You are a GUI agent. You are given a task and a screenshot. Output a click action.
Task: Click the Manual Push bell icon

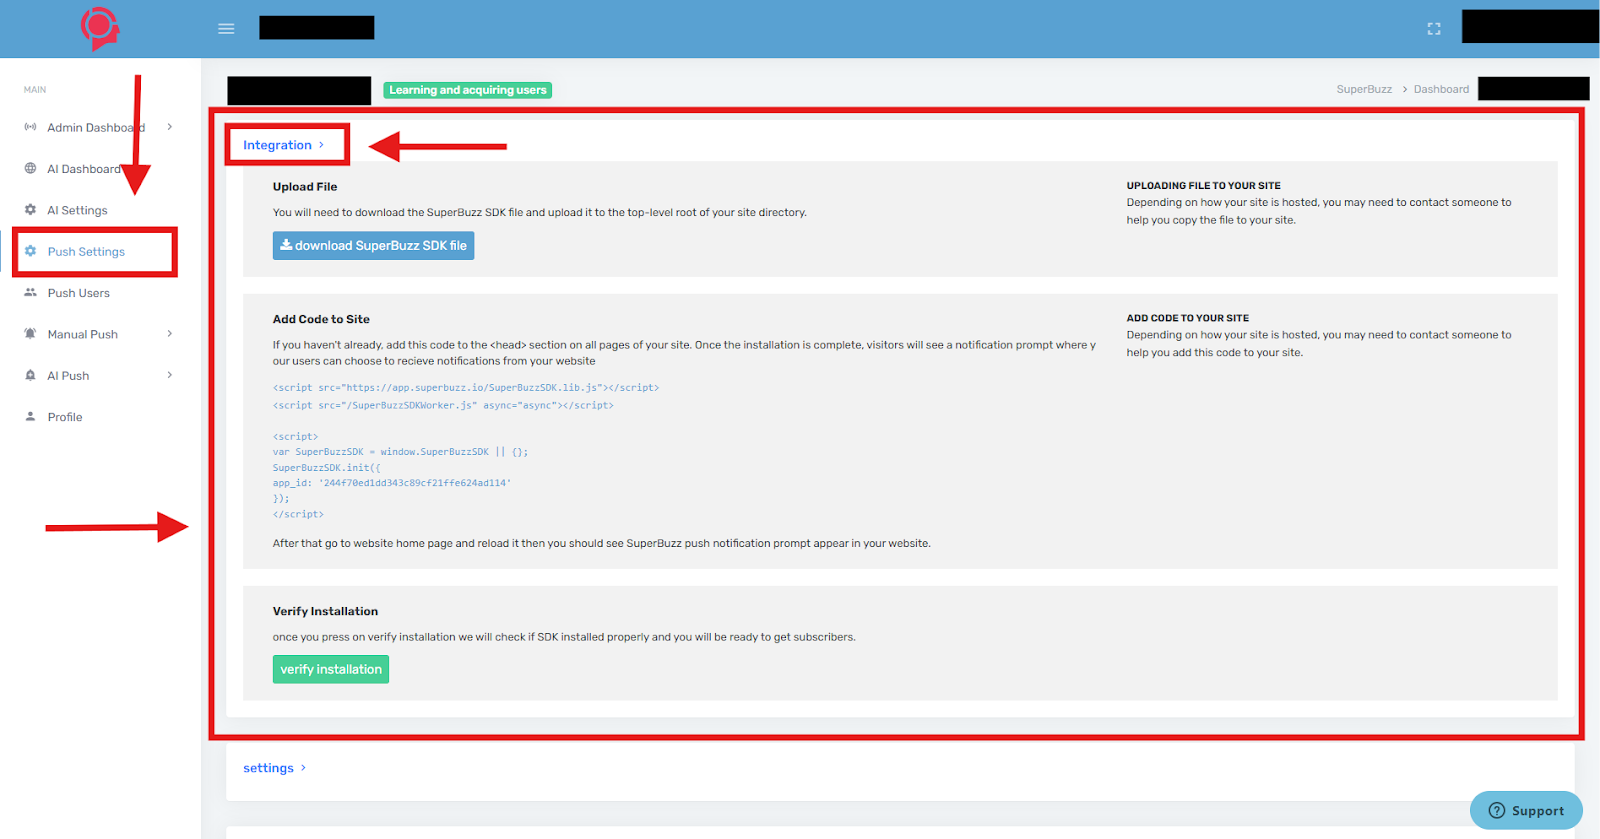pyautogui.click(x=30, y=334)
